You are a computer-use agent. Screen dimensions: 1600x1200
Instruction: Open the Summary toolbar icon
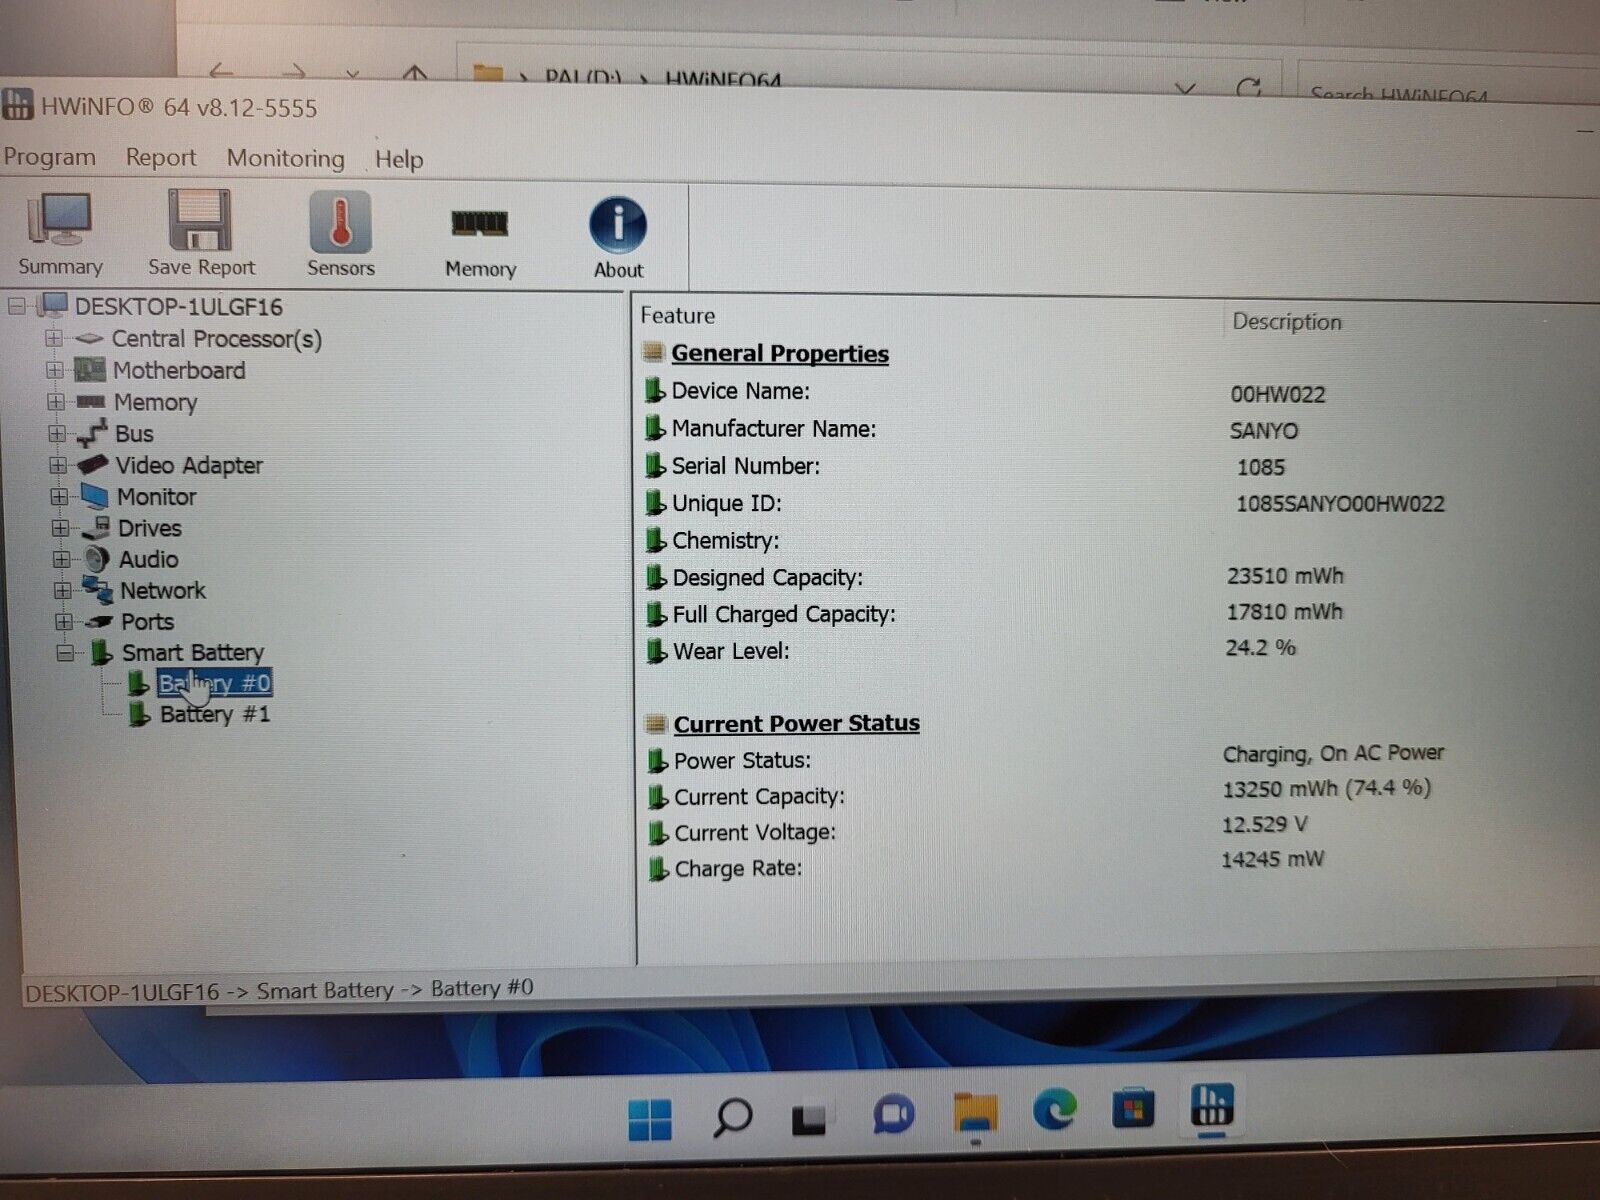(60, 233)
